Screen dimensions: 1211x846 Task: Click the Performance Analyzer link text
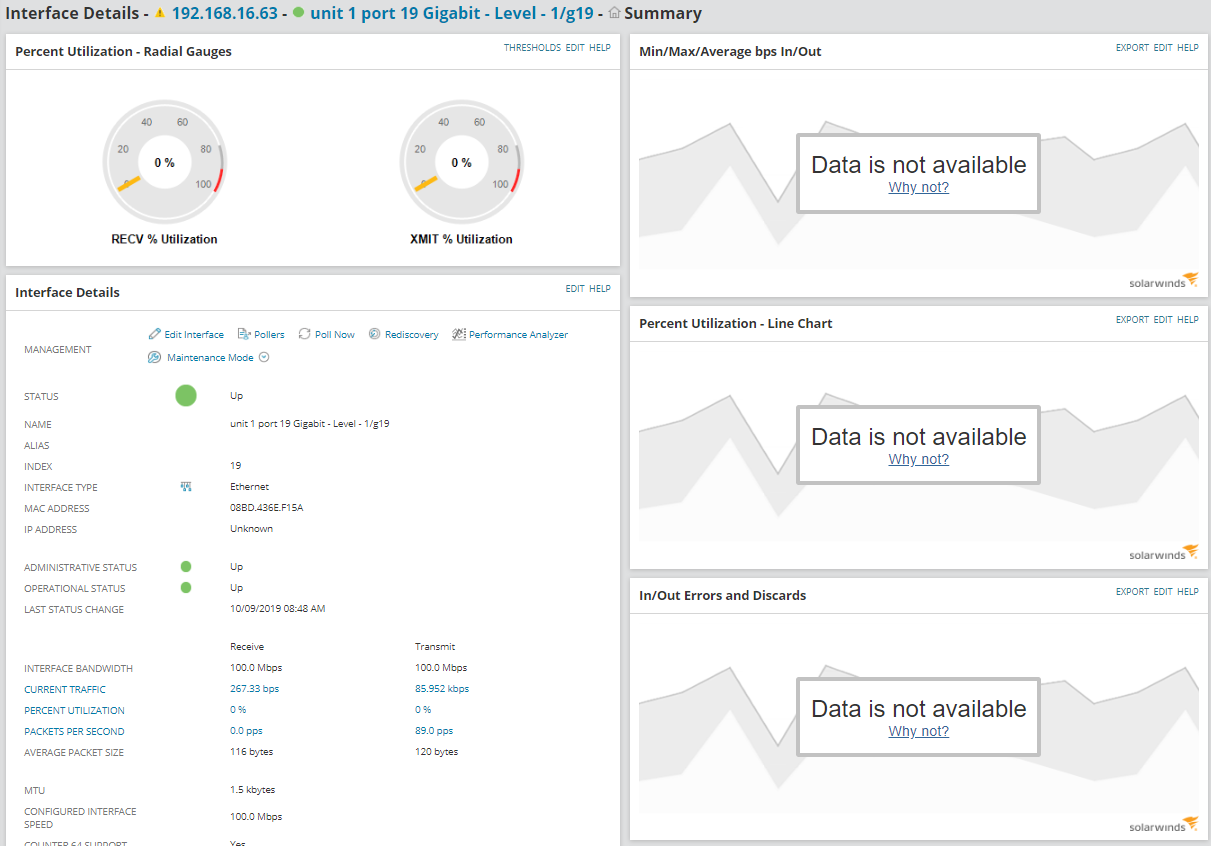pyautogui.click(x=518, y=335)
